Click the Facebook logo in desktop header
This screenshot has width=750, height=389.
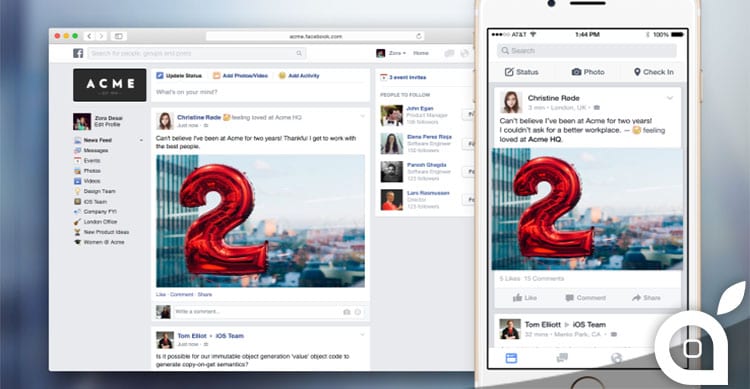coord(78,53)
